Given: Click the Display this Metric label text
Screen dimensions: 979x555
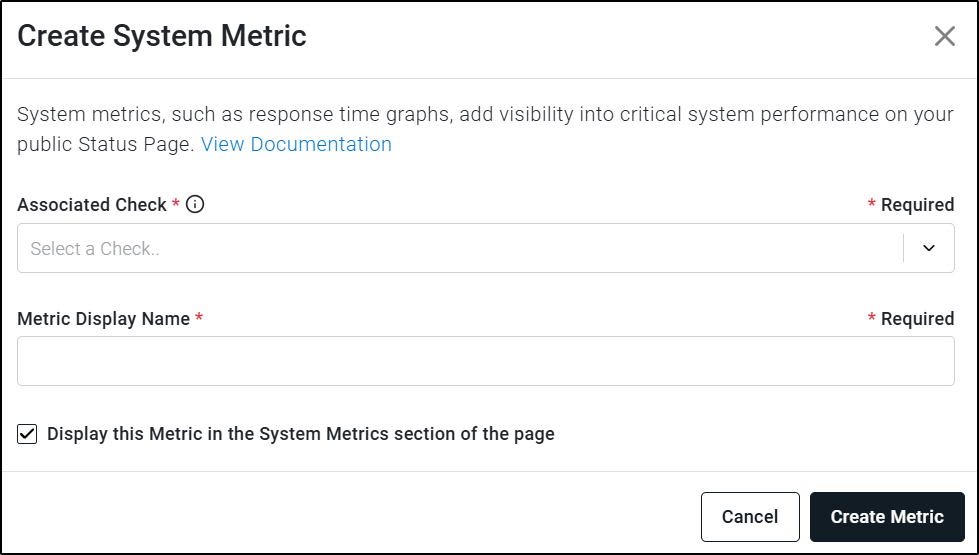Looking at the screenshot, I should click(x=301, y=434).
